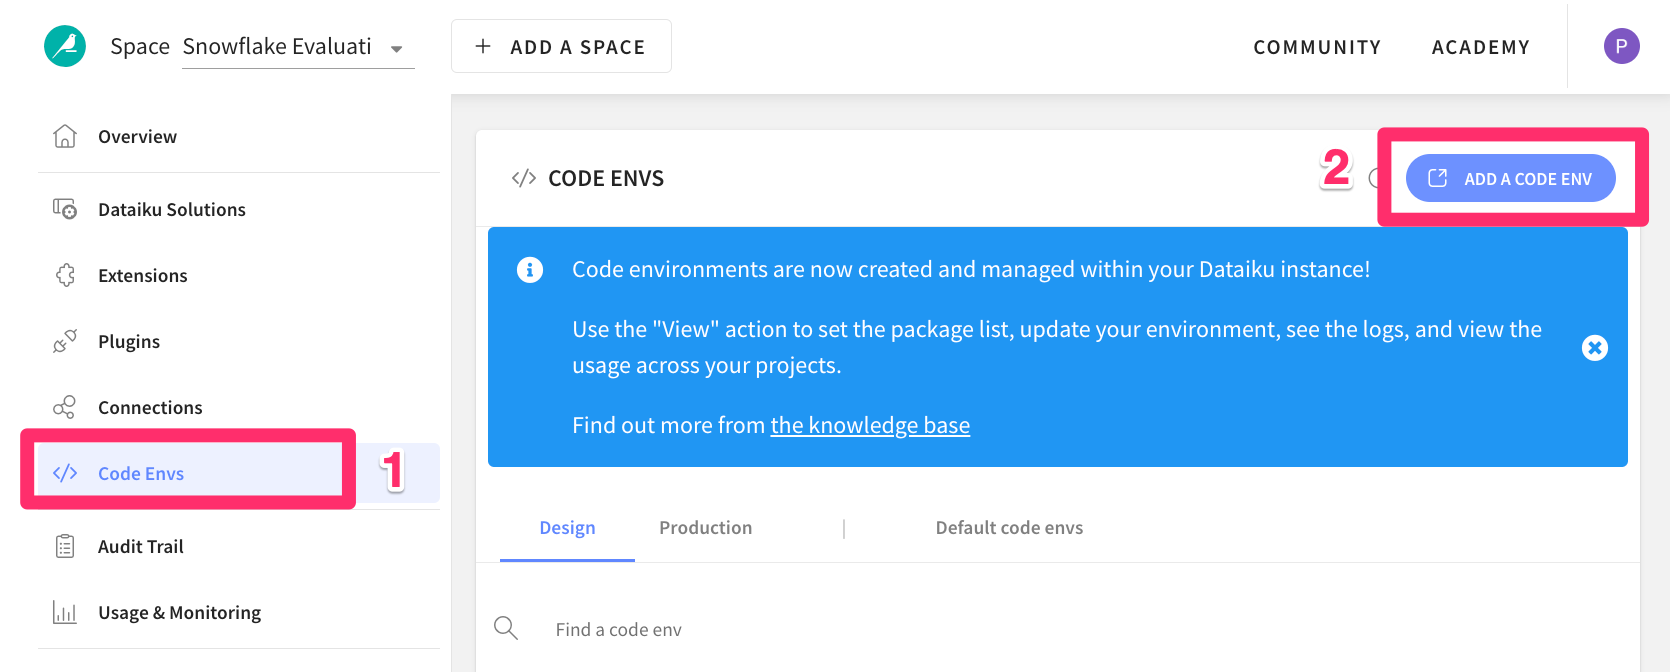Switch to the Default code envs tab

(1009, 528)
